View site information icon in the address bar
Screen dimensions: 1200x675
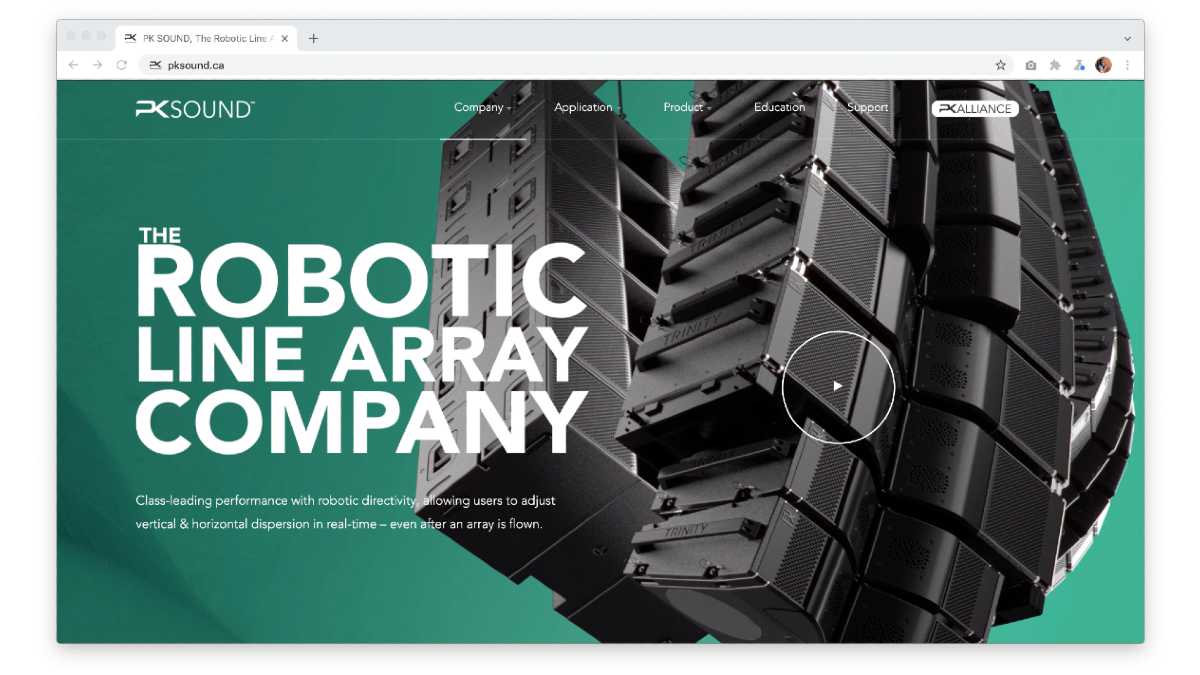point(155,65)
